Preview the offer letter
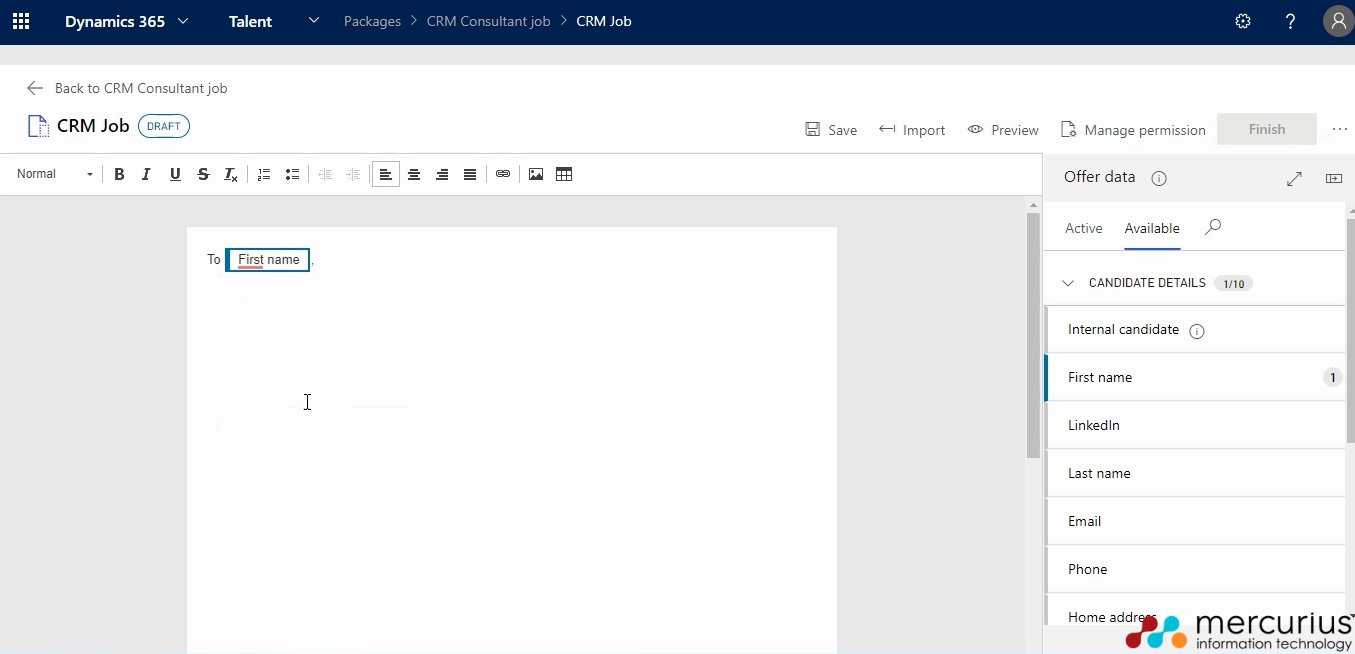This screenshot has width=1355, height=654. [x=1003, y=130]
